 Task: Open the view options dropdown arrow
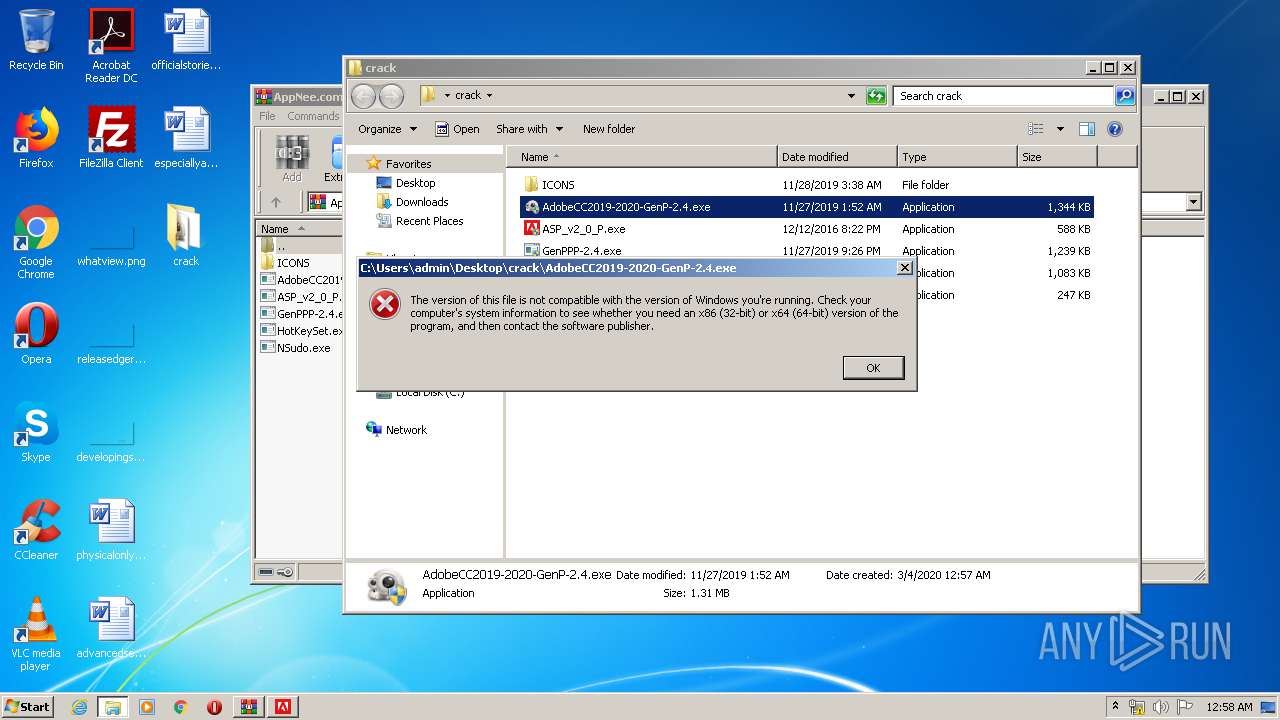point(1060,129)
